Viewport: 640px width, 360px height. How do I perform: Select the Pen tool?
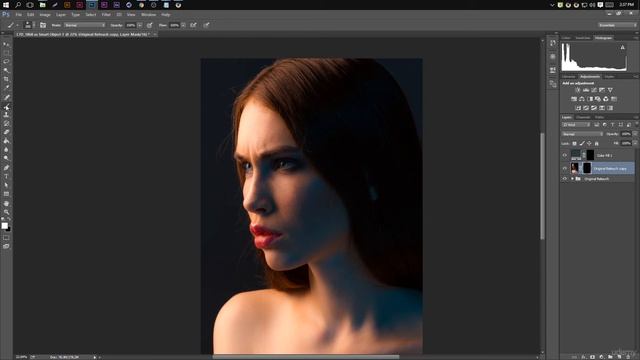tap(6, 167)
